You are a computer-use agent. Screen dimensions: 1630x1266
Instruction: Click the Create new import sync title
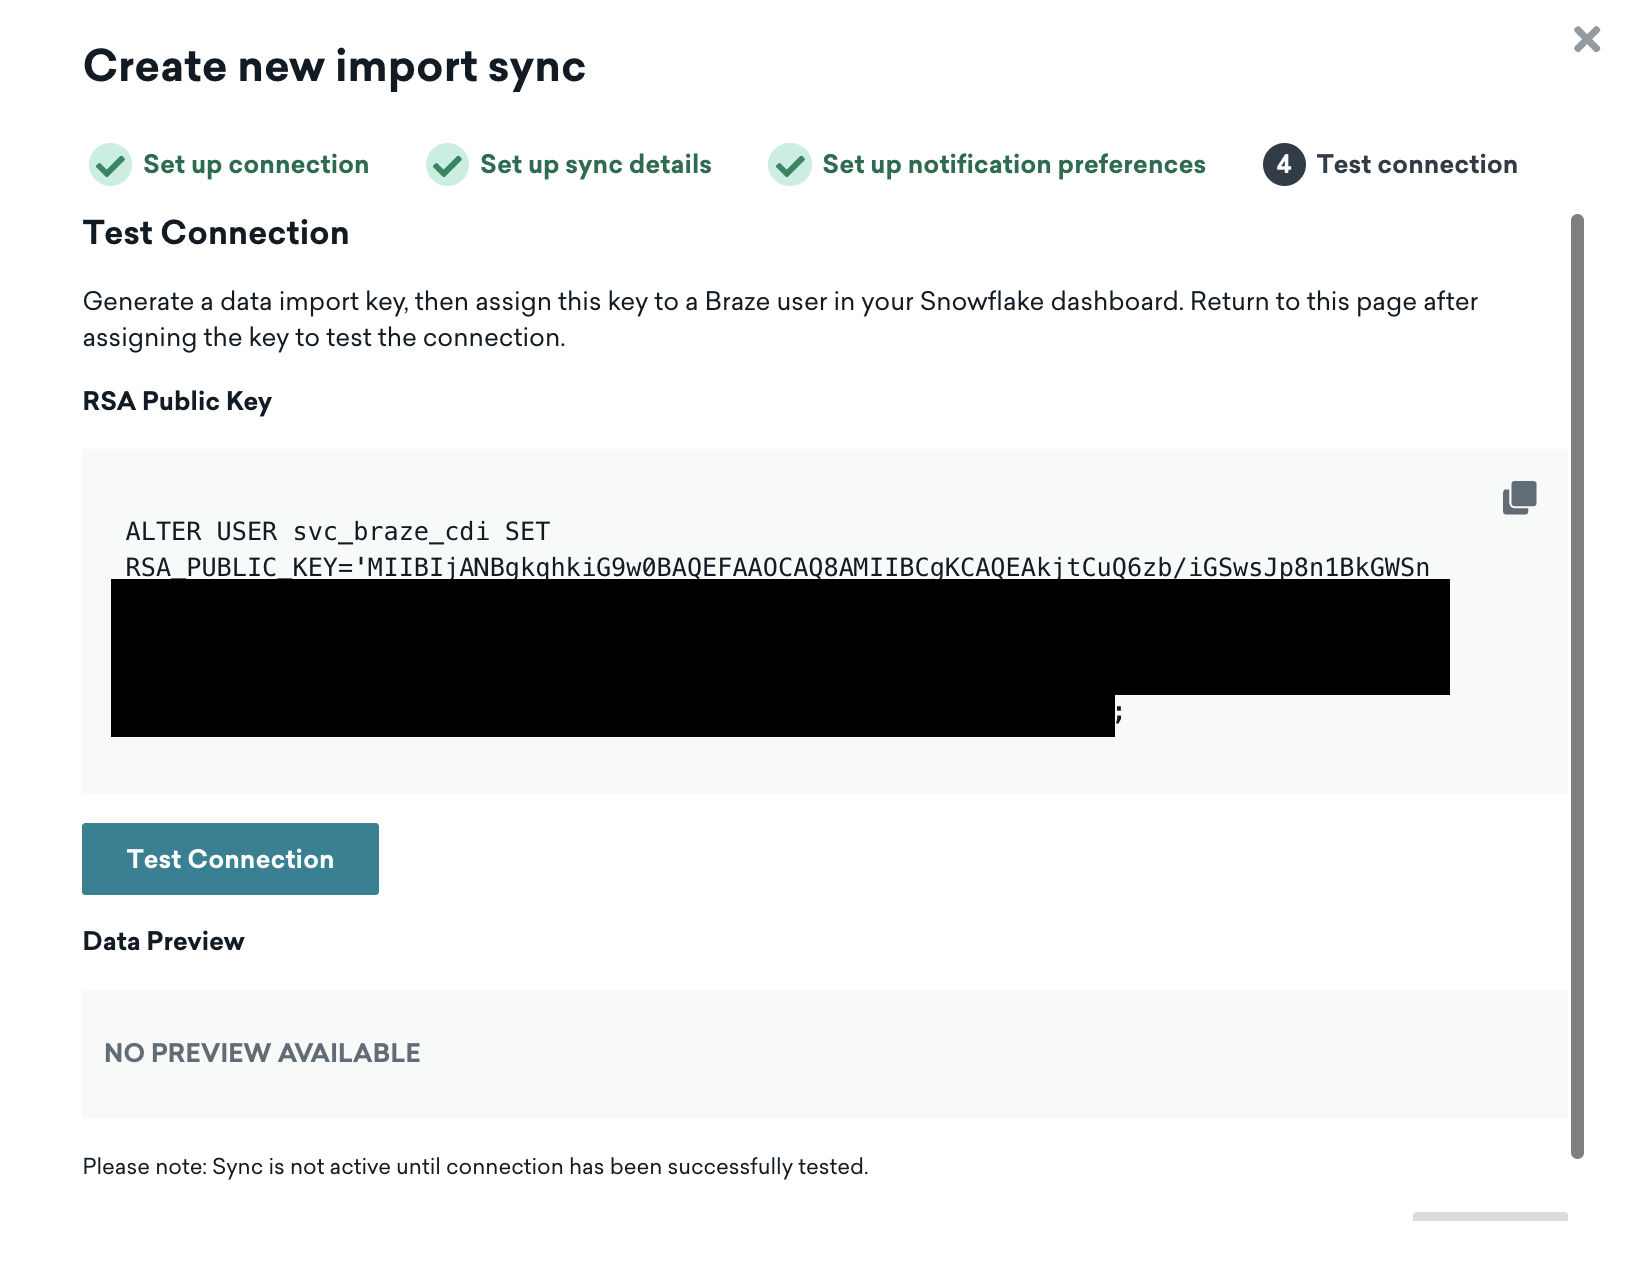334,67
